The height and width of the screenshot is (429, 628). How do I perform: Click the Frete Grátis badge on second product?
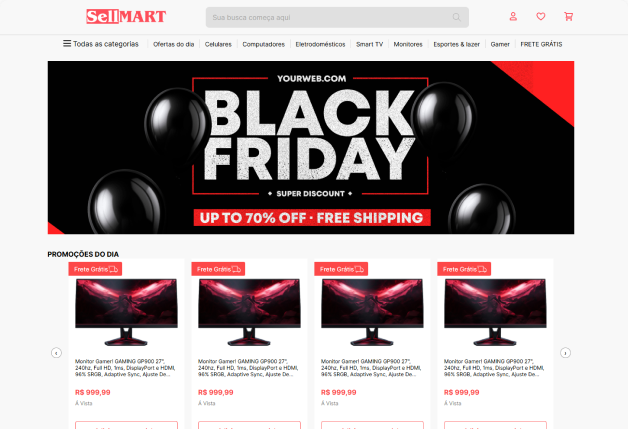tap(218, 269)
